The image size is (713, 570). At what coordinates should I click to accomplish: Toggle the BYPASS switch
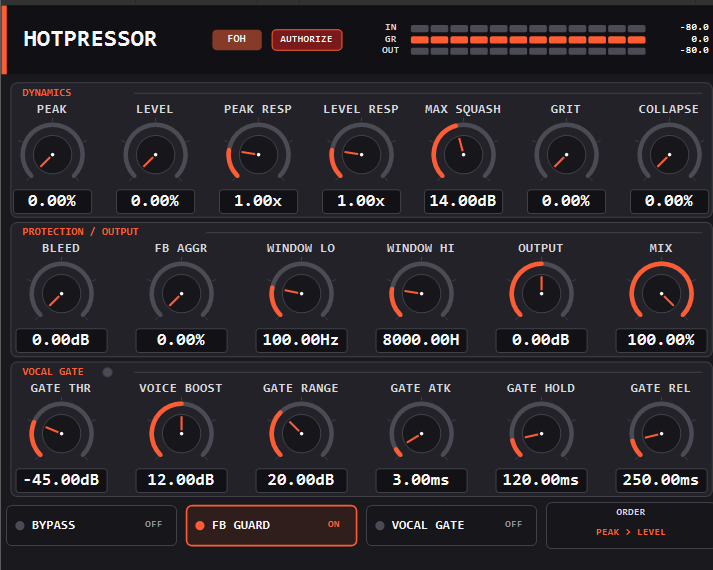pos(91,525)
